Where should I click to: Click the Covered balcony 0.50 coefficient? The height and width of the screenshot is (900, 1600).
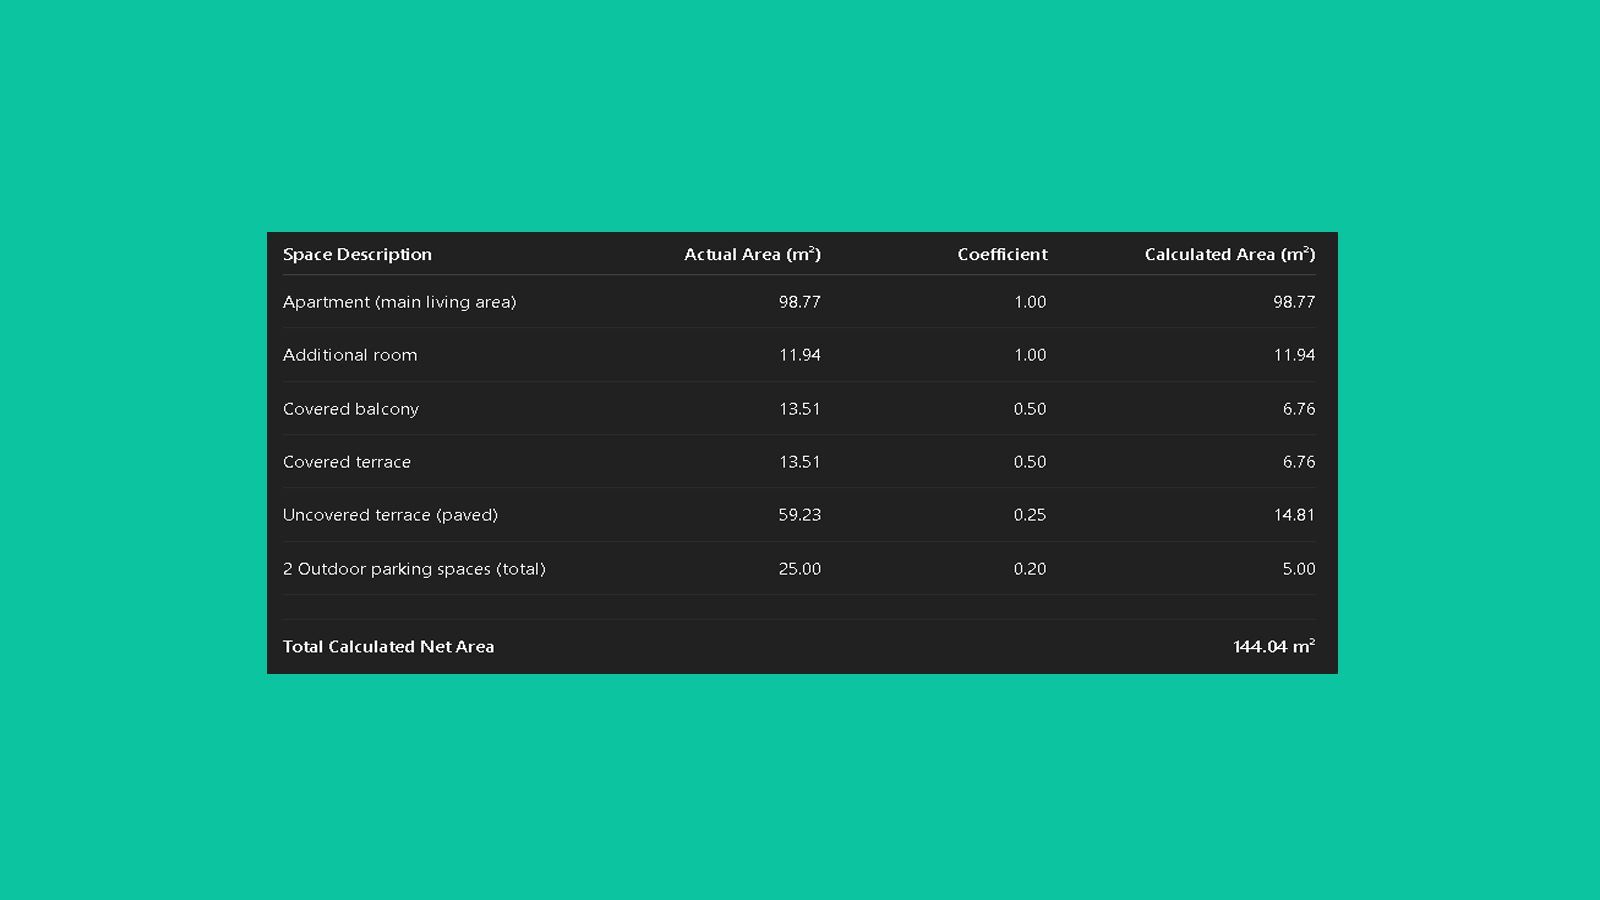[x=1029, y=409]
